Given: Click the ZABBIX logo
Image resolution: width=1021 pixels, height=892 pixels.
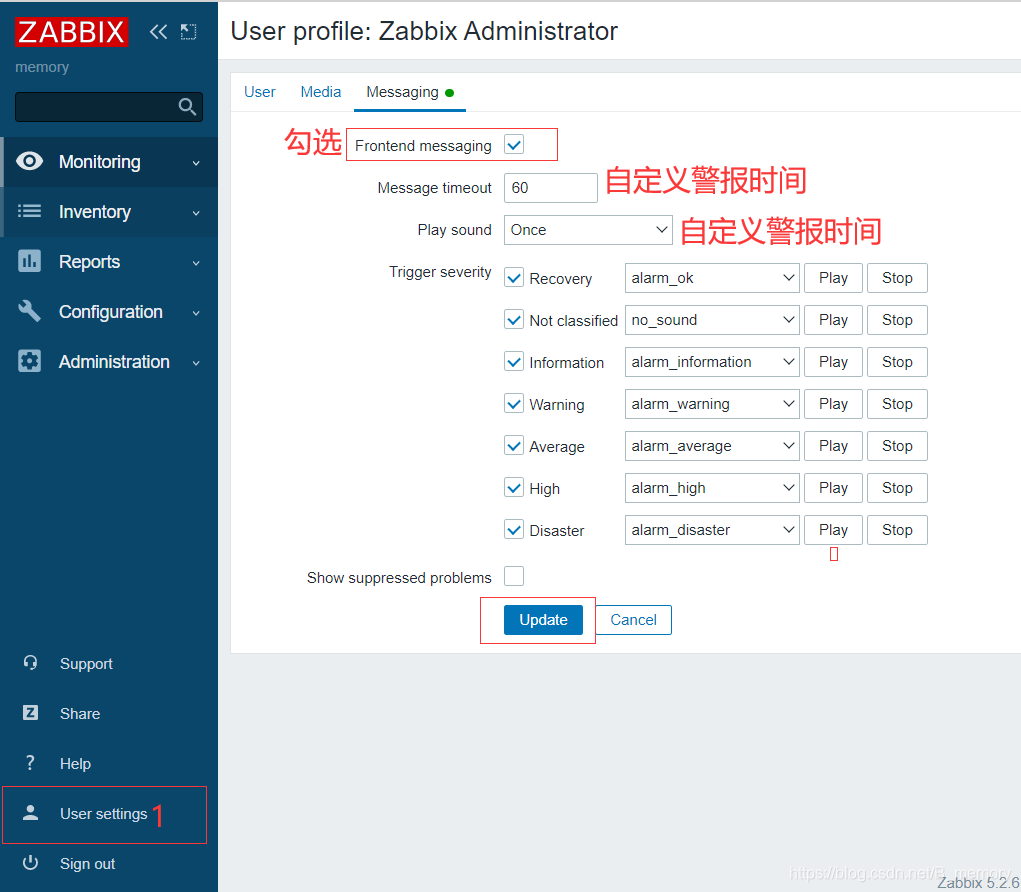Looking at the screenshot, I should click(72, 32).
